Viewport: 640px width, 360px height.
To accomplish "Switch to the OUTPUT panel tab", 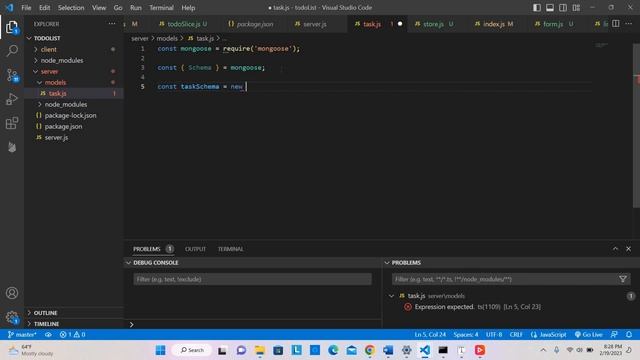I will tap(195, 249).
